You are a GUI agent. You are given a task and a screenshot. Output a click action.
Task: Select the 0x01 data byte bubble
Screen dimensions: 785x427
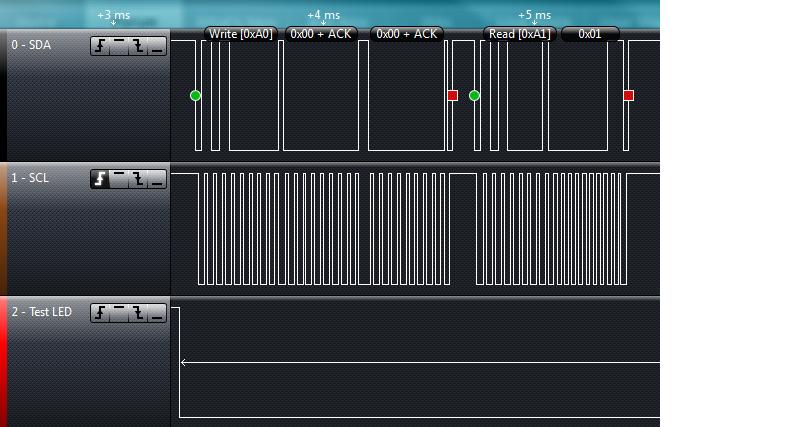point(590,34)
